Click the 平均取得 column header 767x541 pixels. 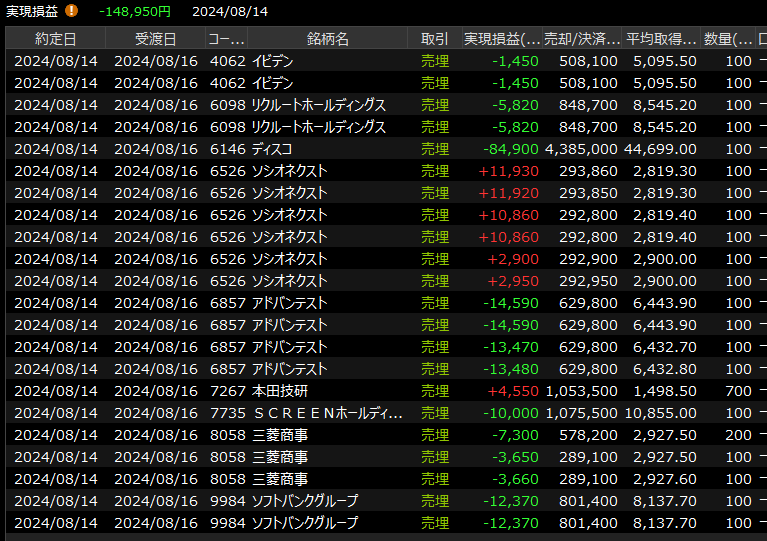click(x=661, y=39)
